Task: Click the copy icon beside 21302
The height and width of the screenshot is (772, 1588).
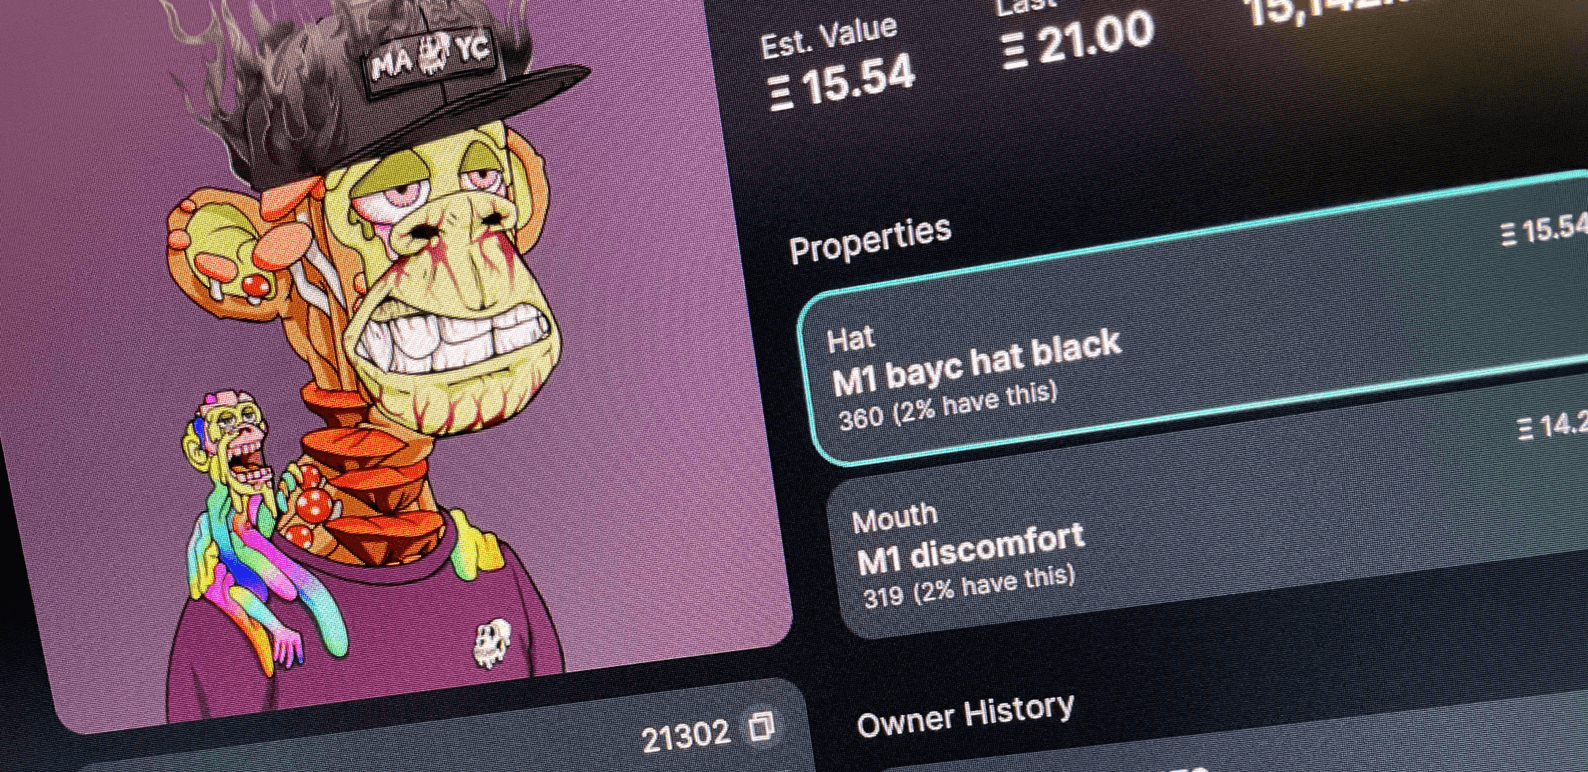Action: 761,726
